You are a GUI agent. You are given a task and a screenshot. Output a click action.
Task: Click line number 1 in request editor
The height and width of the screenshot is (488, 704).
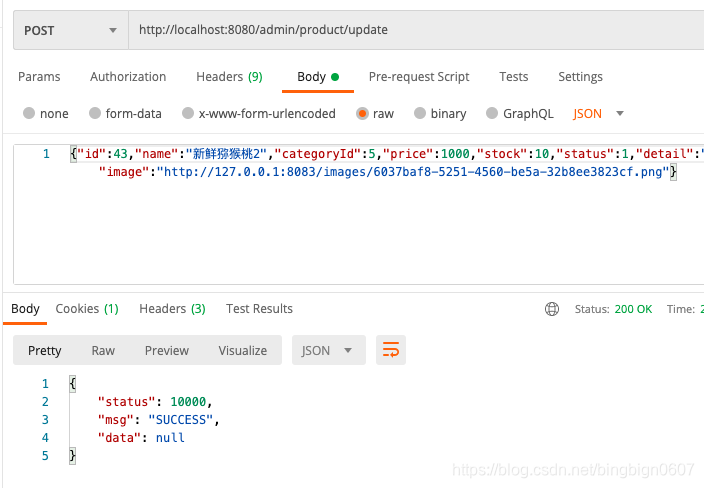coord(46,154)
